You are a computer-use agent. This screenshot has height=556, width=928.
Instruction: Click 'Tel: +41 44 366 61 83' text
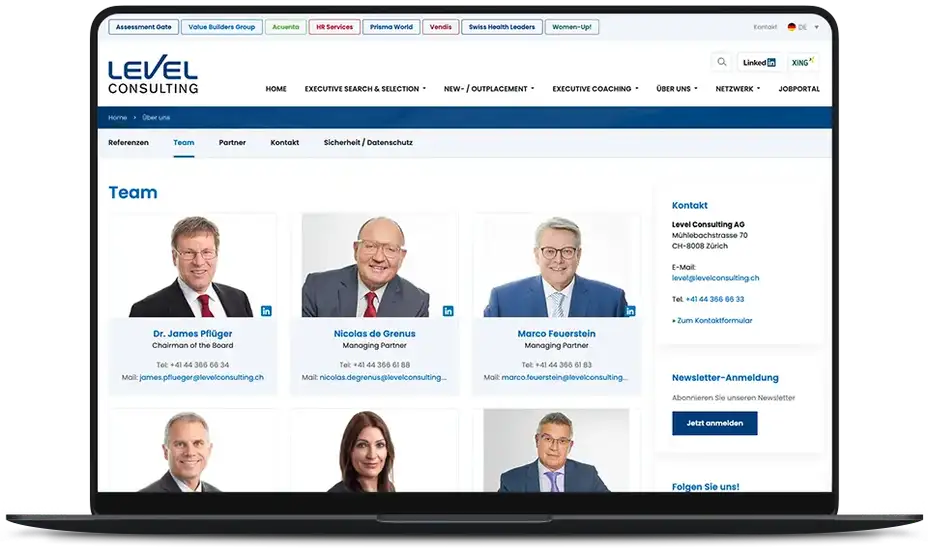click(x=556, y=365)
